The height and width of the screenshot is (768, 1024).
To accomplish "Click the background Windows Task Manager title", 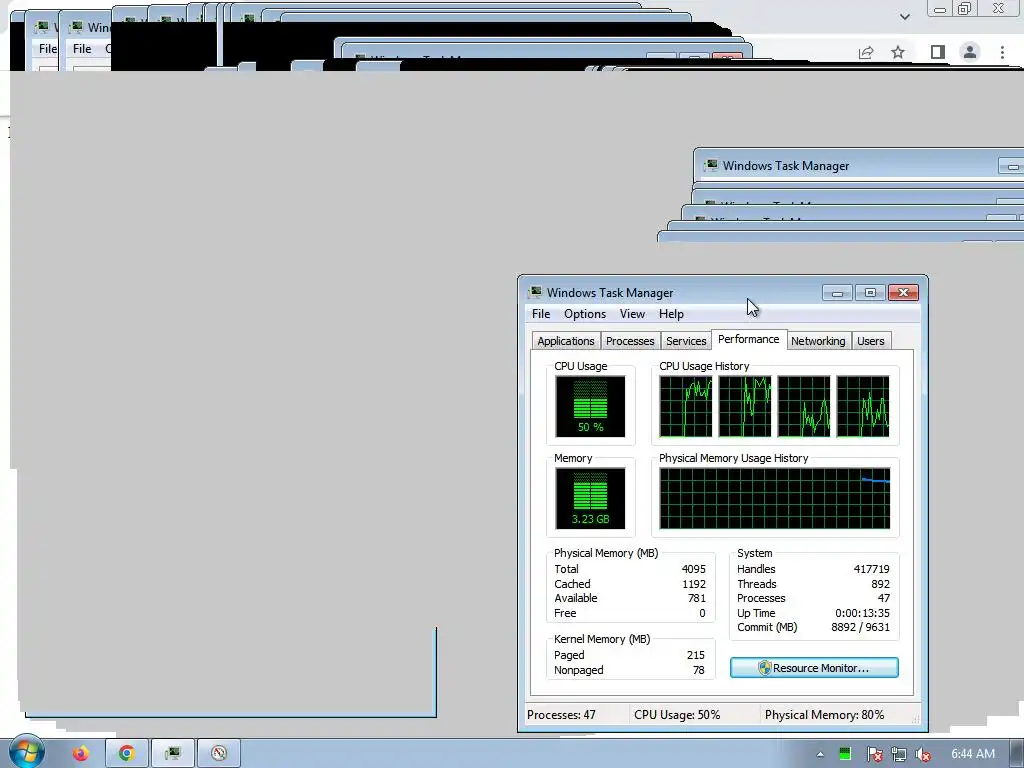I will click(786, 166).
